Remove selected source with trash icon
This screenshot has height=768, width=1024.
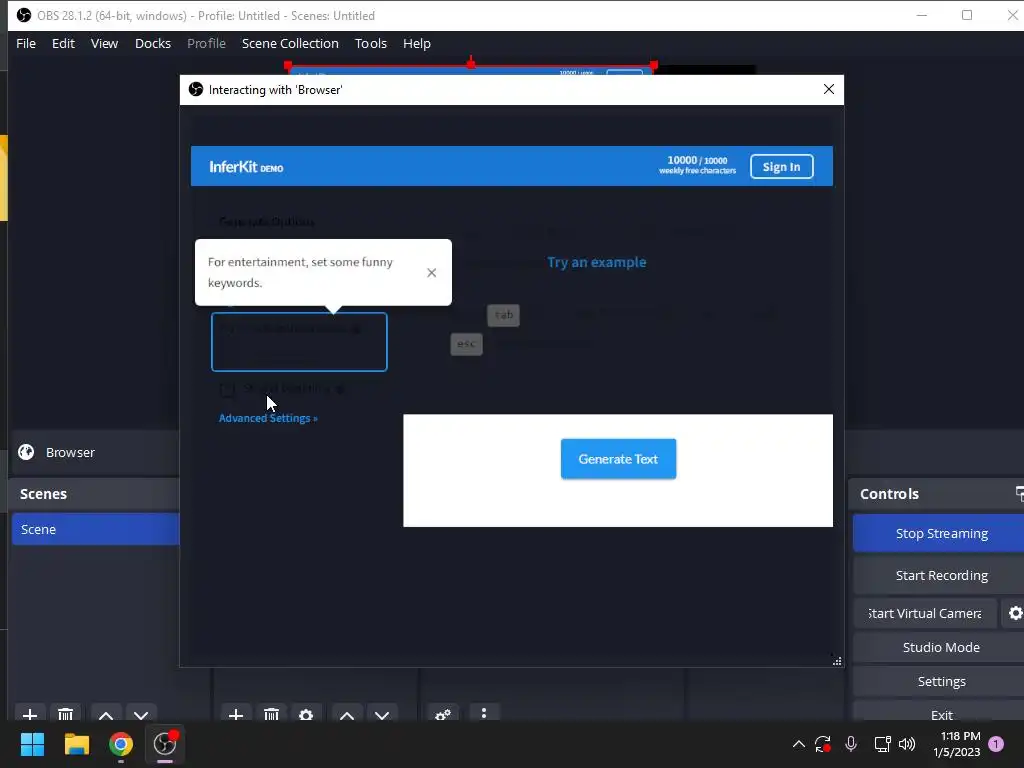click(x=272, y=714)
